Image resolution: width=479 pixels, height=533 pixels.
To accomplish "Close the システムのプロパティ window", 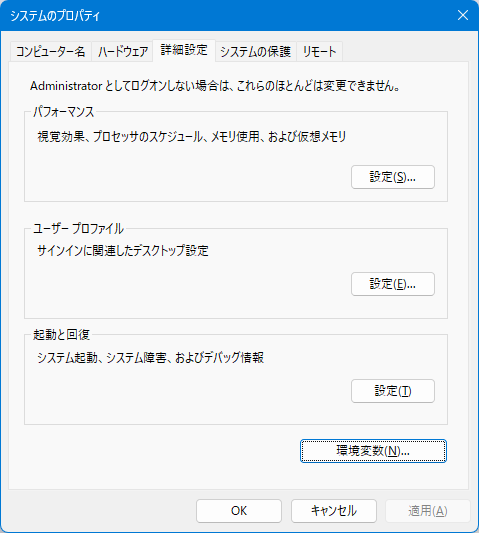I will point(463,15).
